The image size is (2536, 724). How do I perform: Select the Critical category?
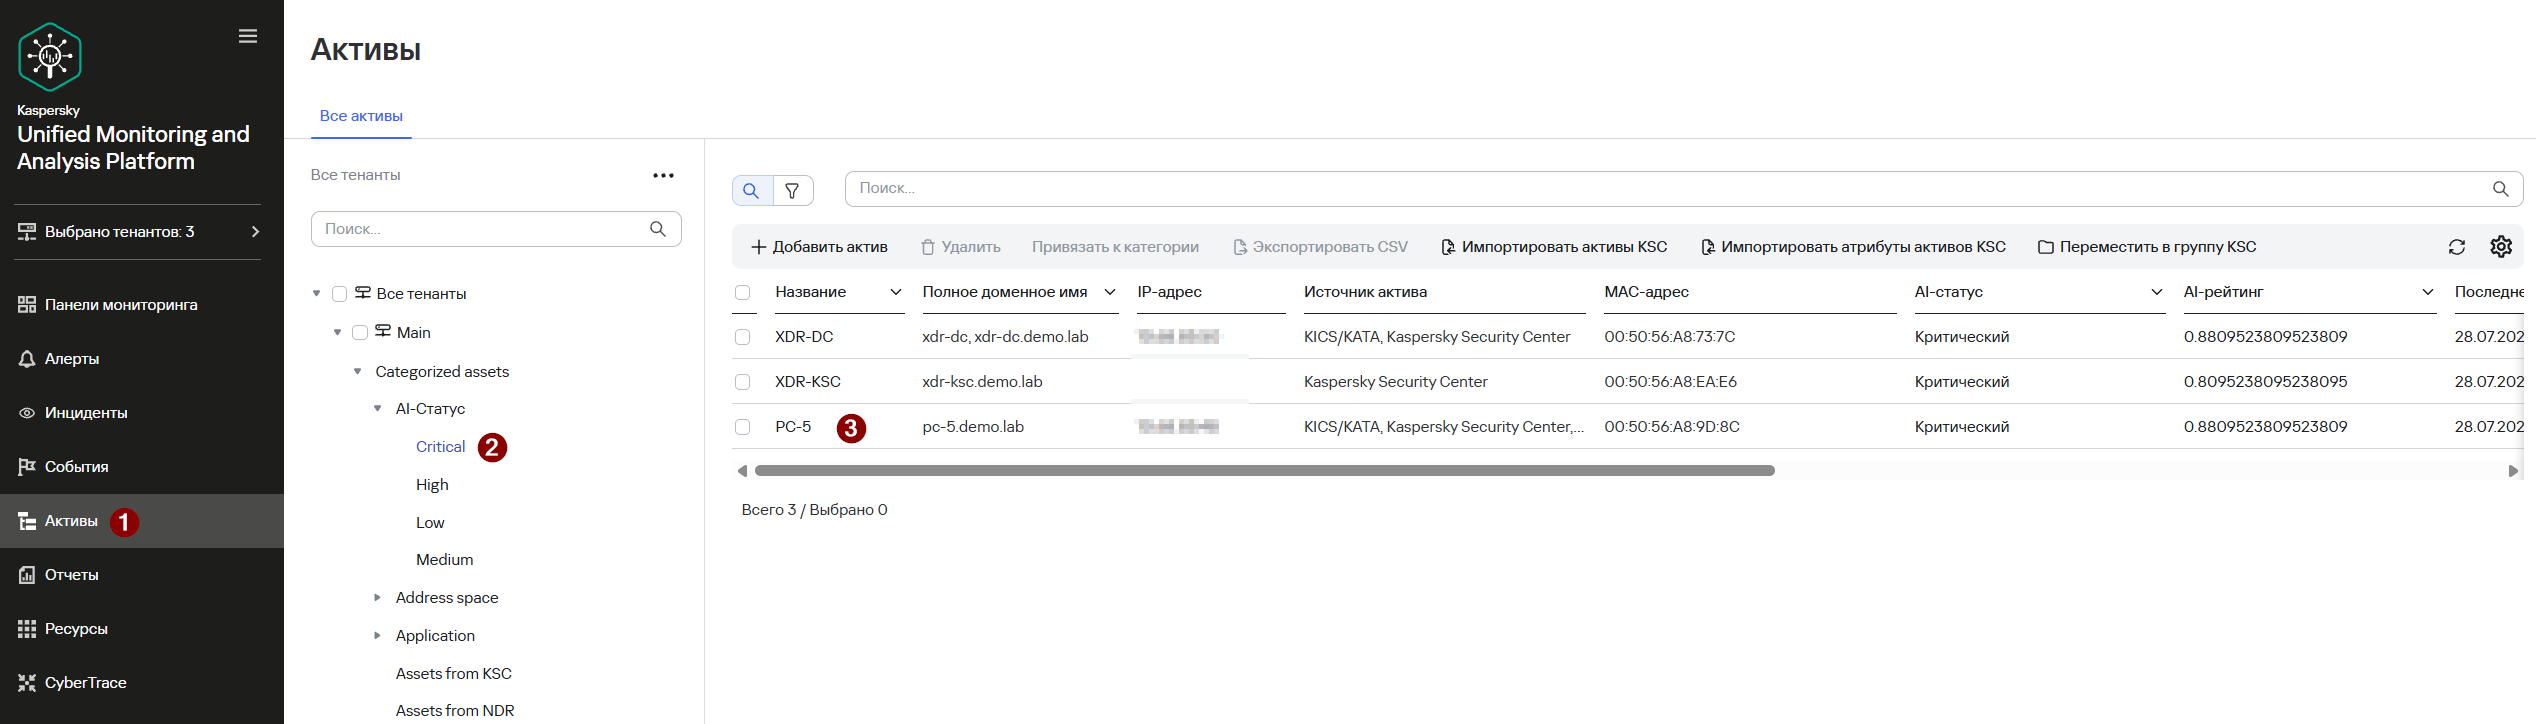(440, 446)
